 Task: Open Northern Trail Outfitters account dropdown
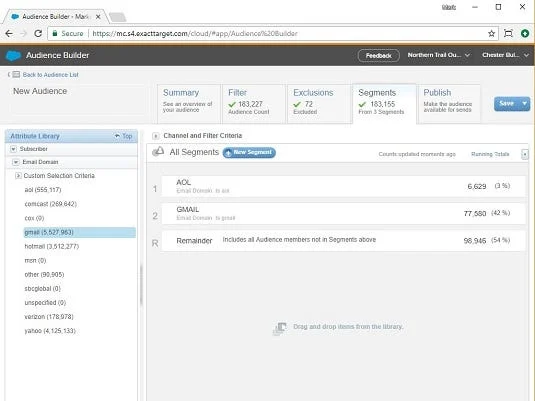tap(438, 55)
